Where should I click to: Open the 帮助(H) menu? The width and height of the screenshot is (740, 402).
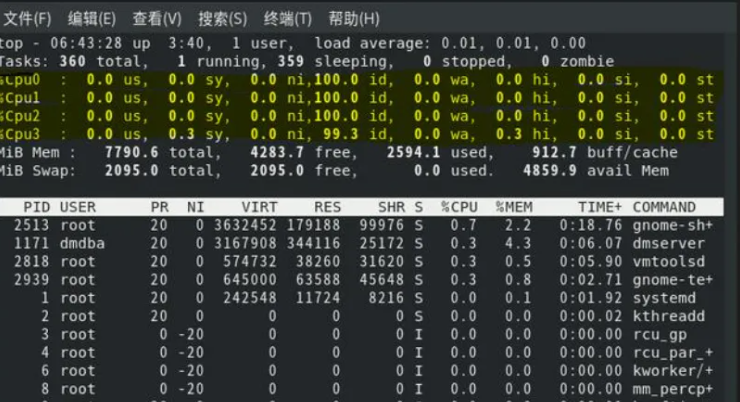(353, 19)
